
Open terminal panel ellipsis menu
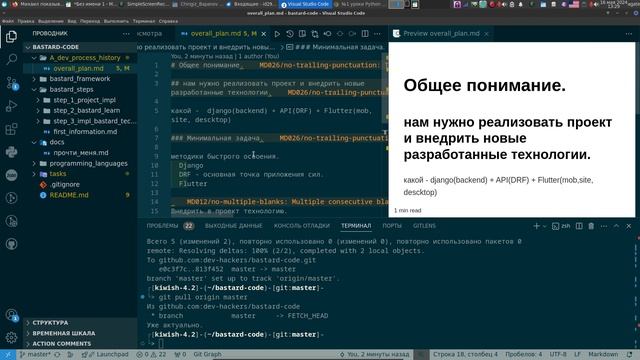coord(604,226)
